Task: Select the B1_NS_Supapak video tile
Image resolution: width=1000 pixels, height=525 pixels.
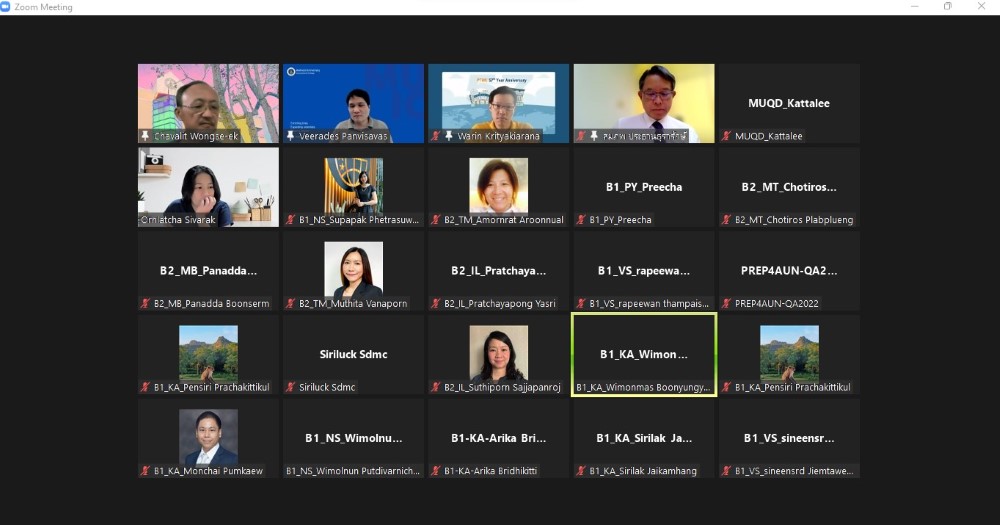Action: (353, 186)
